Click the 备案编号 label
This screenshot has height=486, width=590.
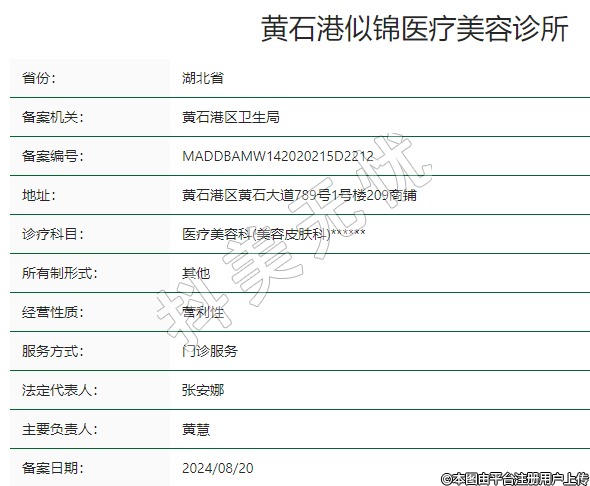[53, 156]
